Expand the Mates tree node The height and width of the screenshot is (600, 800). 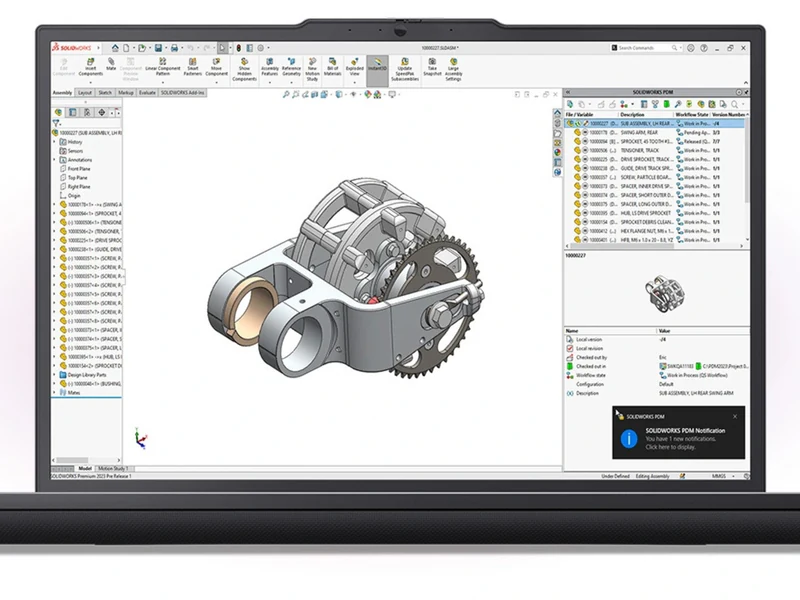[x=55, y=393]
